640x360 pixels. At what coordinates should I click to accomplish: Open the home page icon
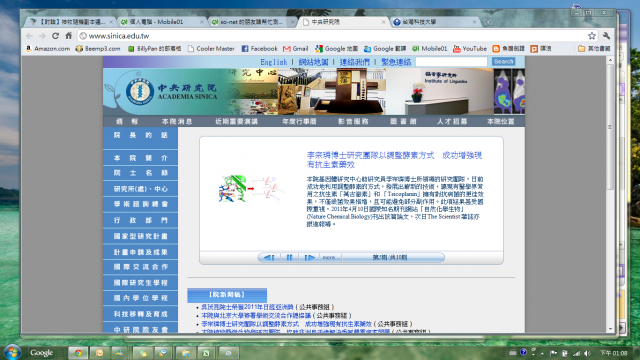(69, 36)
